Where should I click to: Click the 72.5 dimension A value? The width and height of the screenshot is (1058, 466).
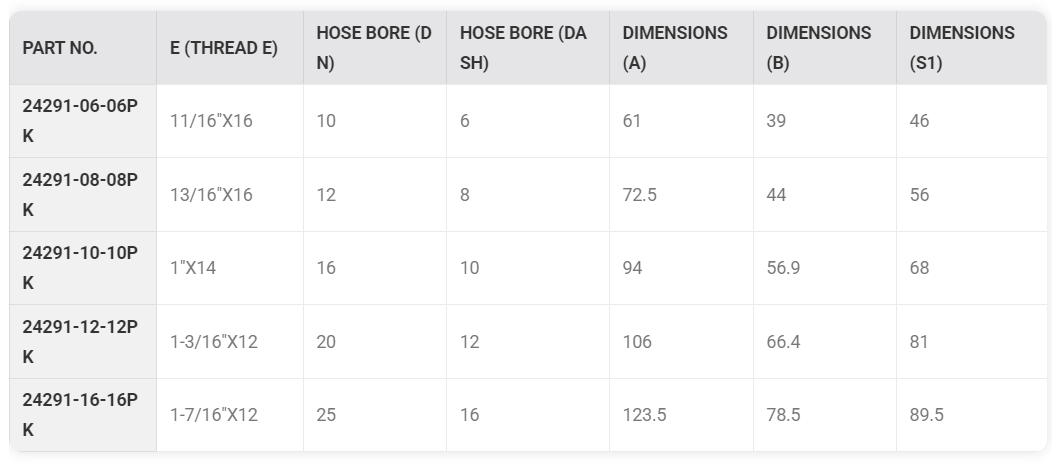pyautogui.click(x=640, y=195)
